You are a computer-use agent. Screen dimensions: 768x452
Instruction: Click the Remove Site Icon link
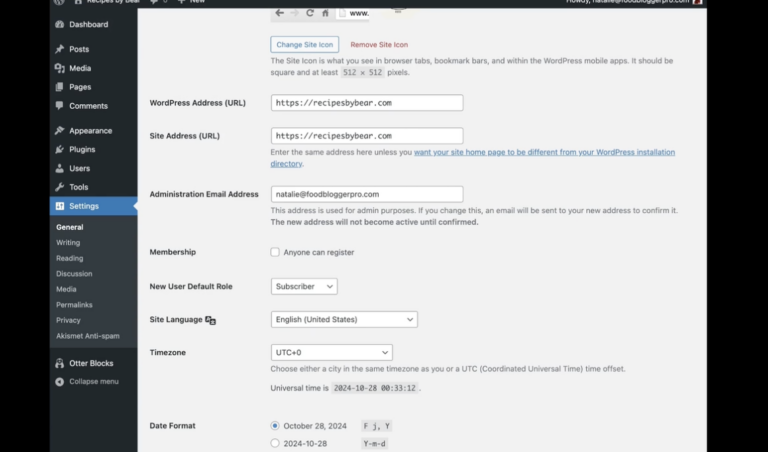tap(379, 45)
